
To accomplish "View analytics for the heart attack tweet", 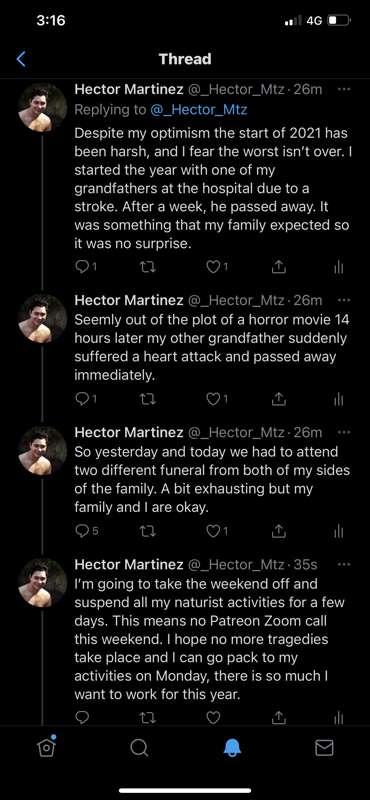I will [338, 401].
